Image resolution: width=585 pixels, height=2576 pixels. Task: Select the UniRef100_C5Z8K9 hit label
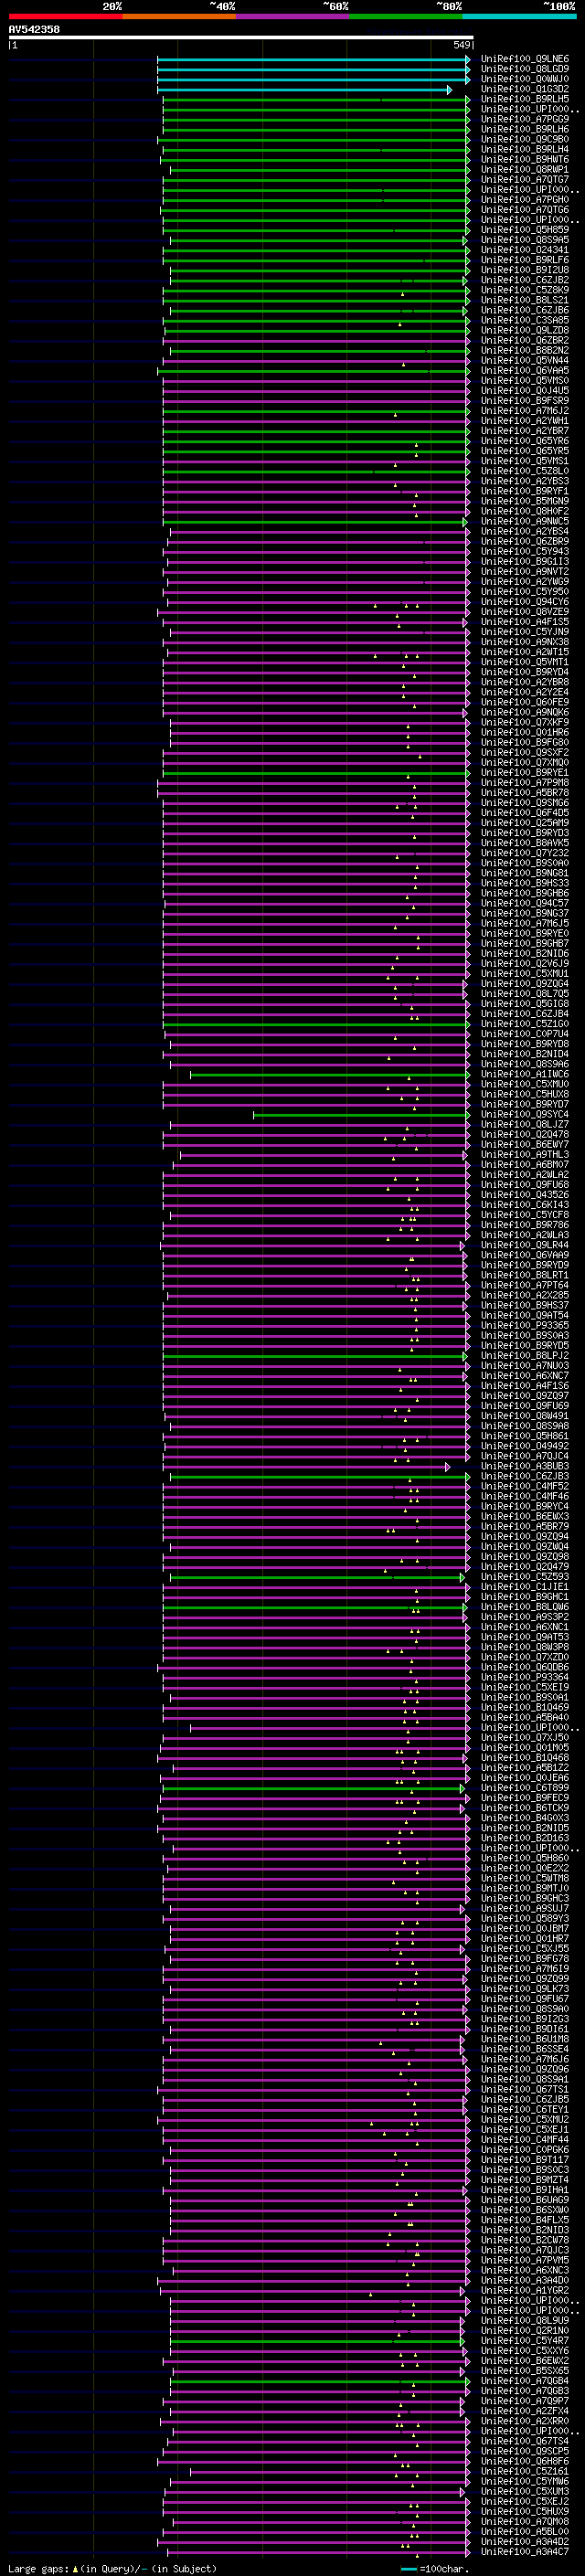tap(525, 290)
